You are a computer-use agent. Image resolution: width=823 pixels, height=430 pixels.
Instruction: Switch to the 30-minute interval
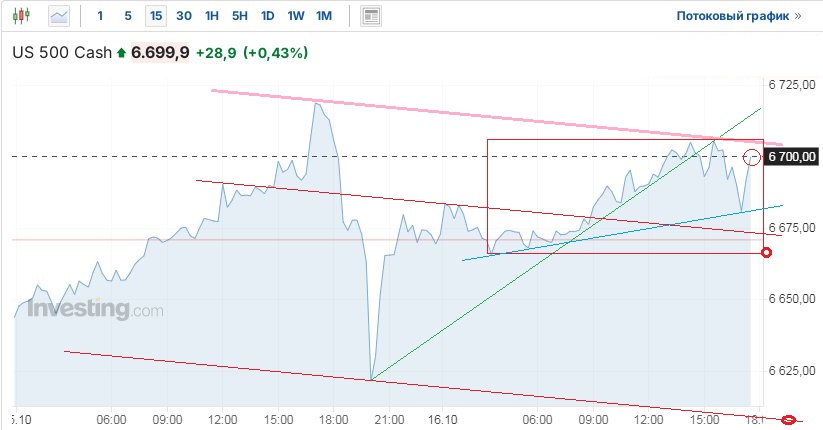tap(184, 16)
